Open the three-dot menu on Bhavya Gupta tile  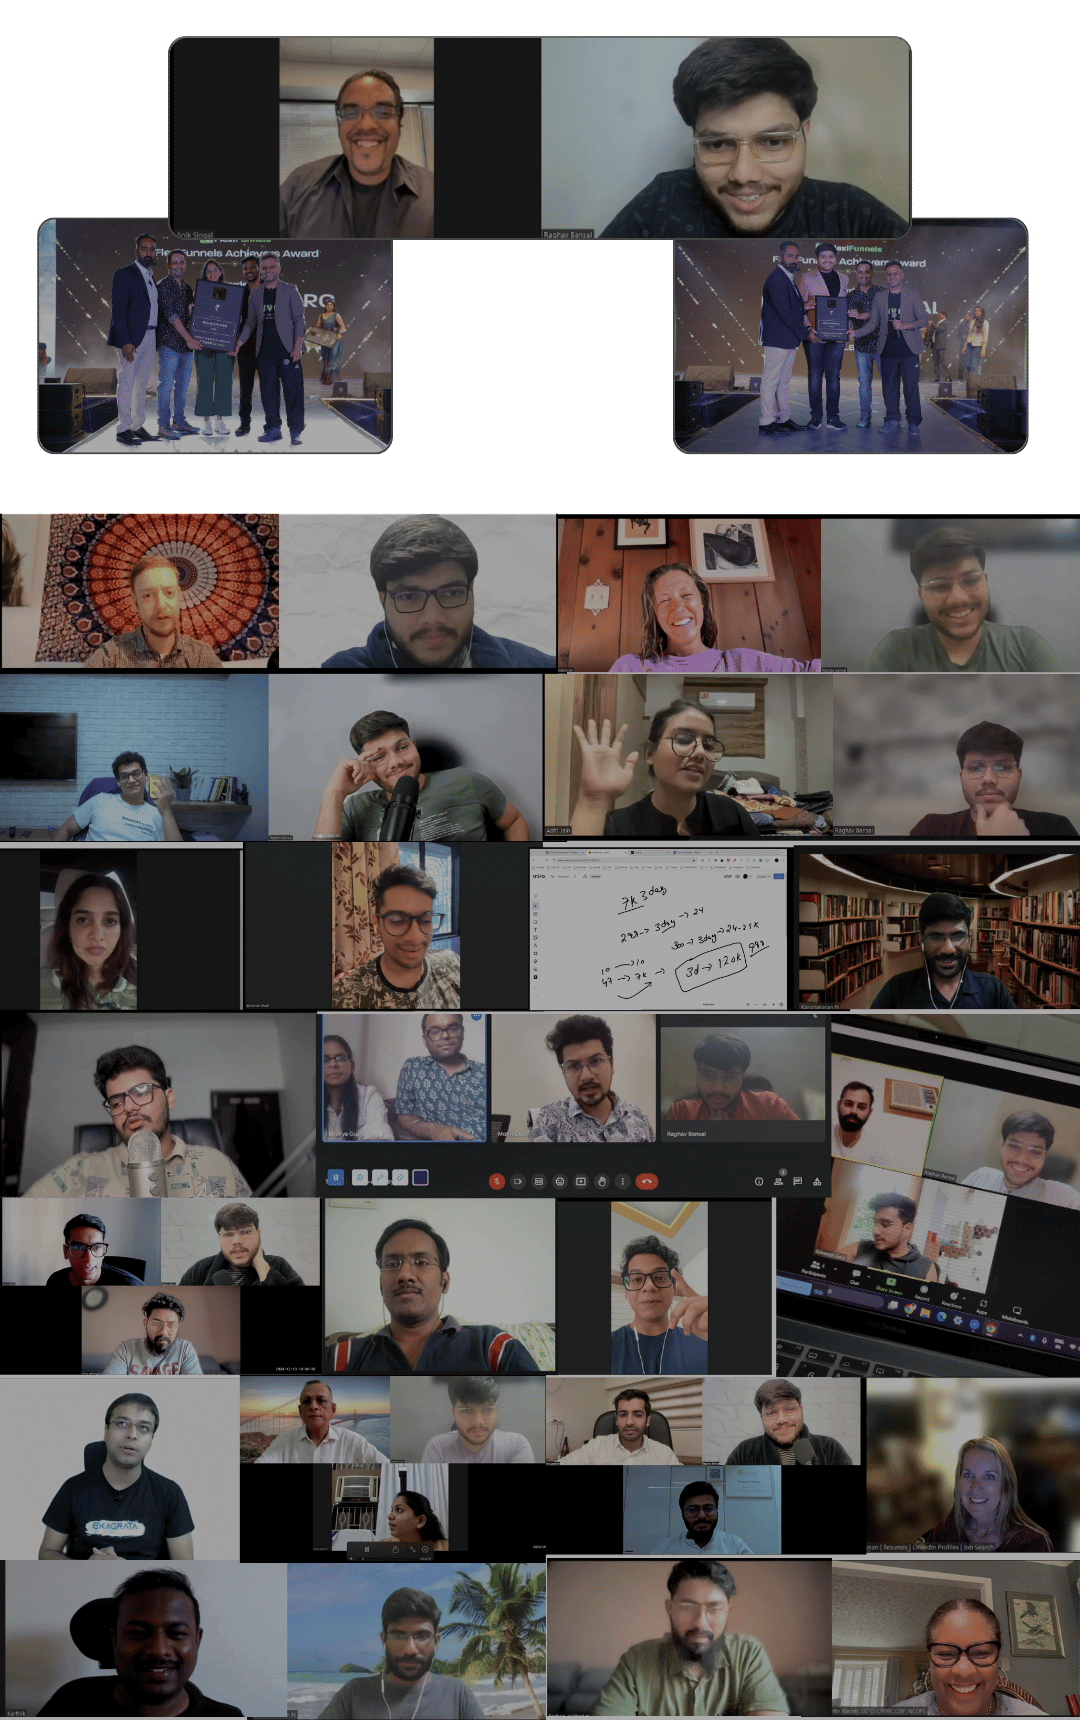coord(476,1017)
